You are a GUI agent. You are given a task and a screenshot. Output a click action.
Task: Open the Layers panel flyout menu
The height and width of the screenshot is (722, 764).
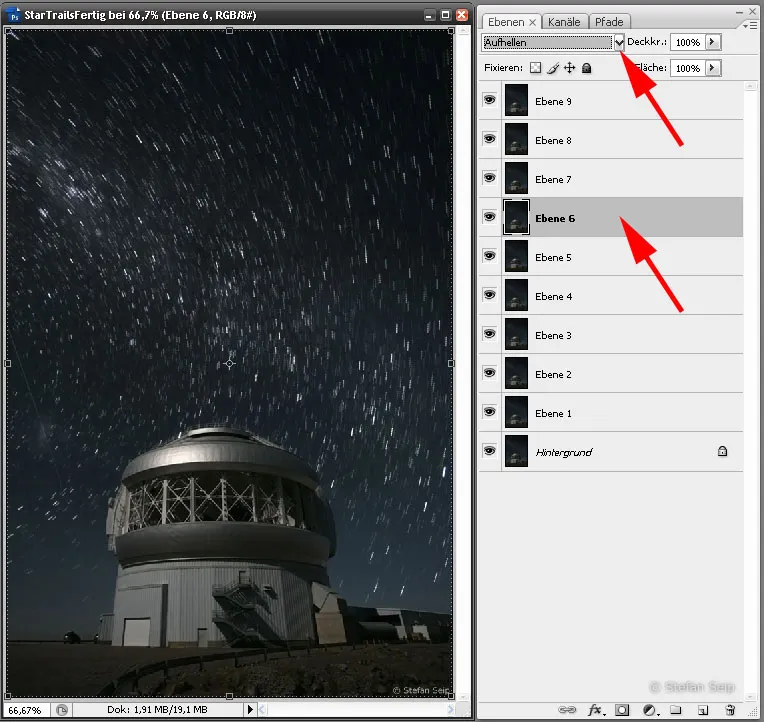(x=750, y=25)
